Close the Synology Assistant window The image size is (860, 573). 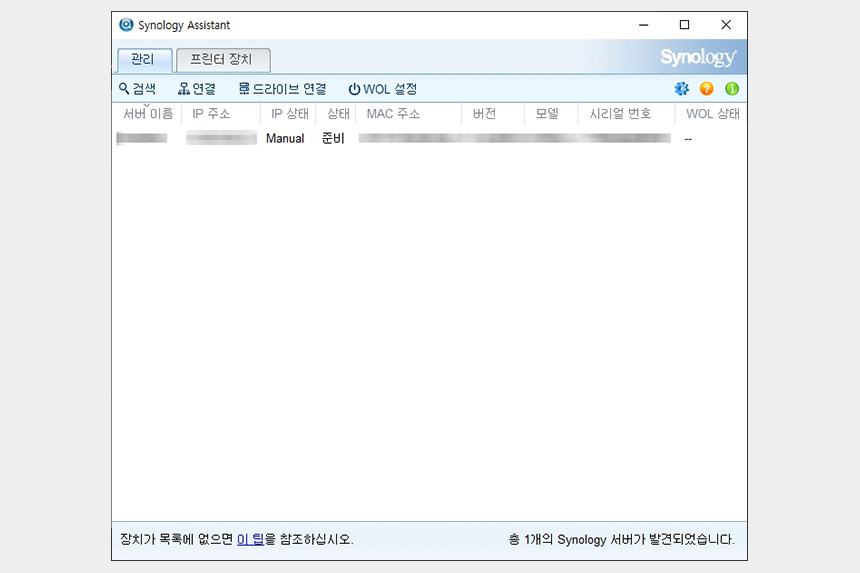[726, 25]
